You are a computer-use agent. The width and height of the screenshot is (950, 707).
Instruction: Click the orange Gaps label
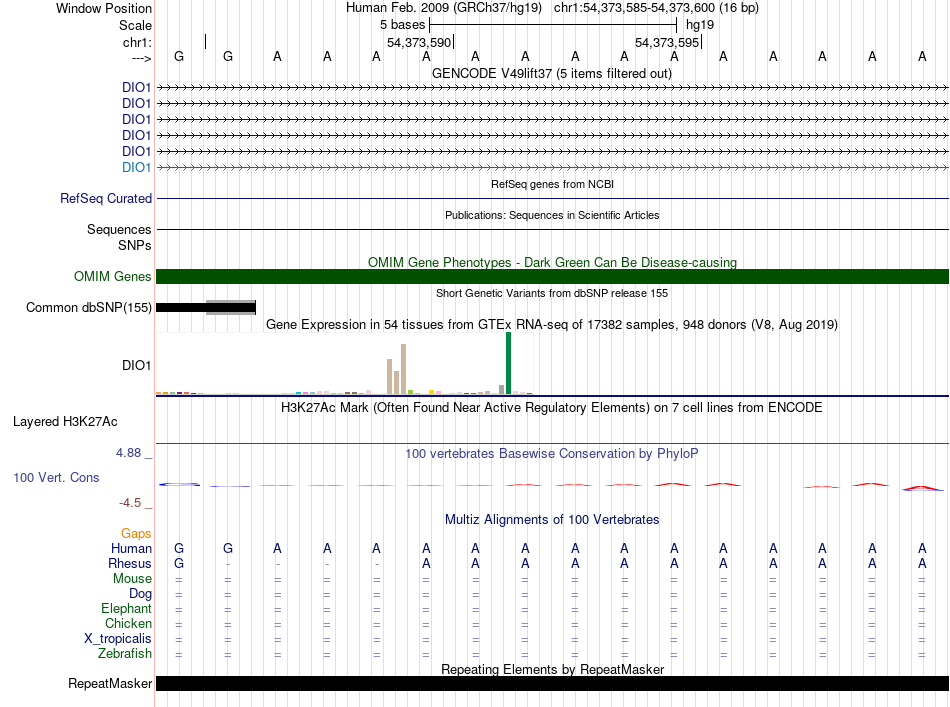click(137, 534)
